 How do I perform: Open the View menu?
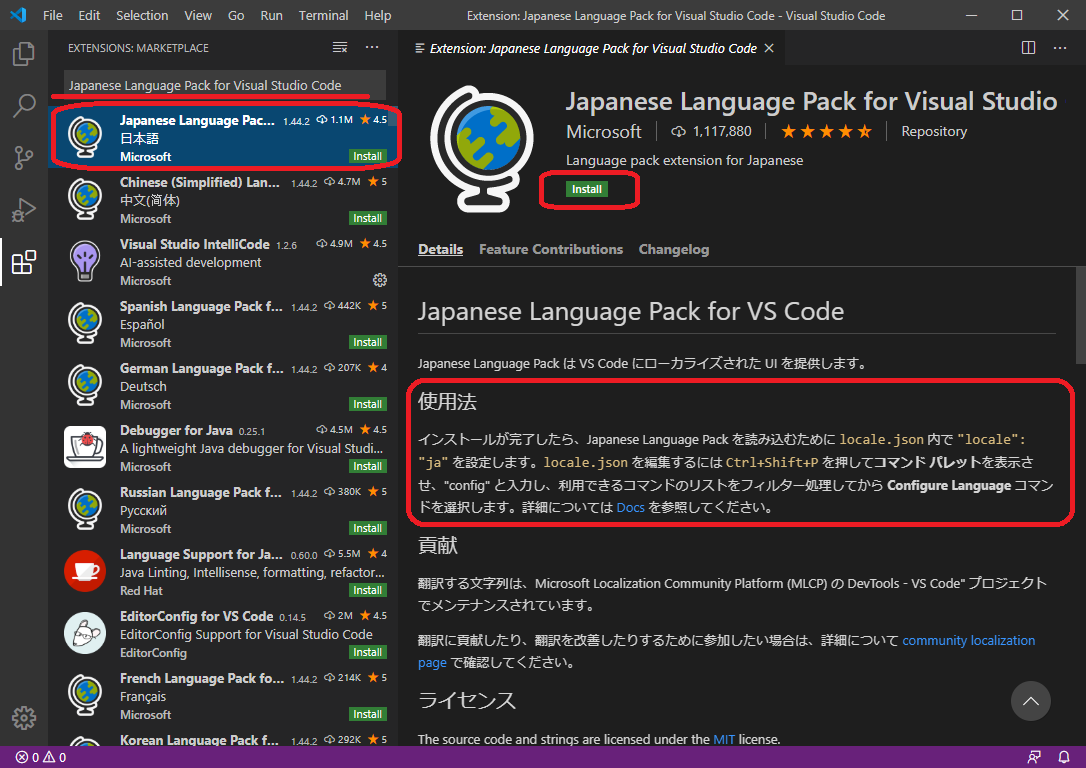[x=198, y=15]
